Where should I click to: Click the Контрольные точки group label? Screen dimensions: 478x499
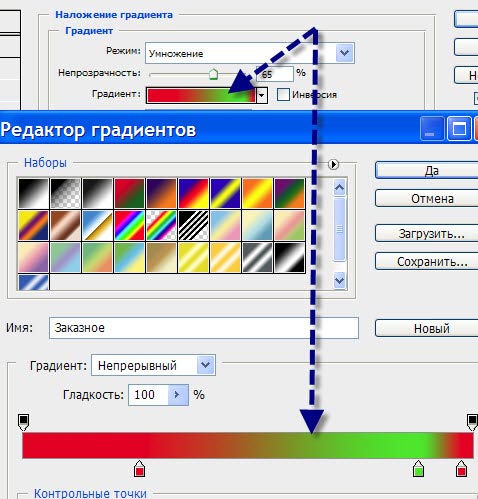(90, 494)
